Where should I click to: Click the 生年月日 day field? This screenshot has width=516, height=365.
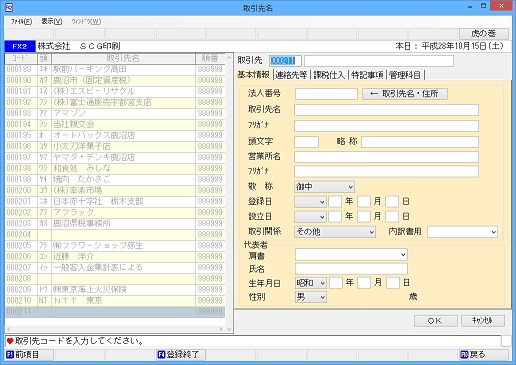pos(393,283)
